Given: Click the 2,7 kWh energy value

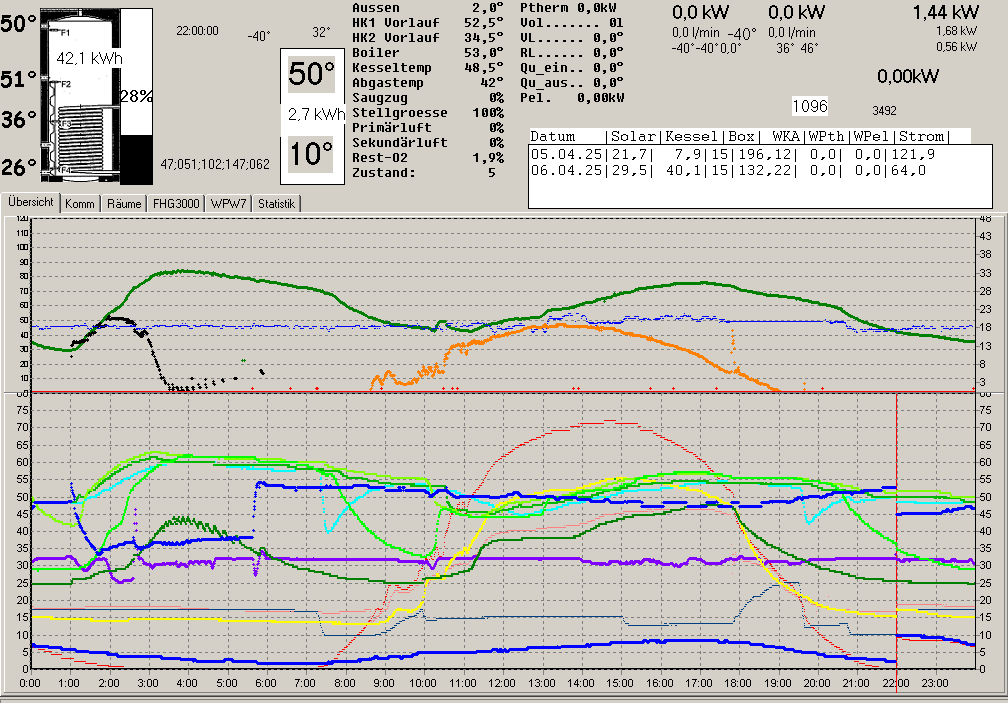Looking at the screenshot, I should (311, 115).
